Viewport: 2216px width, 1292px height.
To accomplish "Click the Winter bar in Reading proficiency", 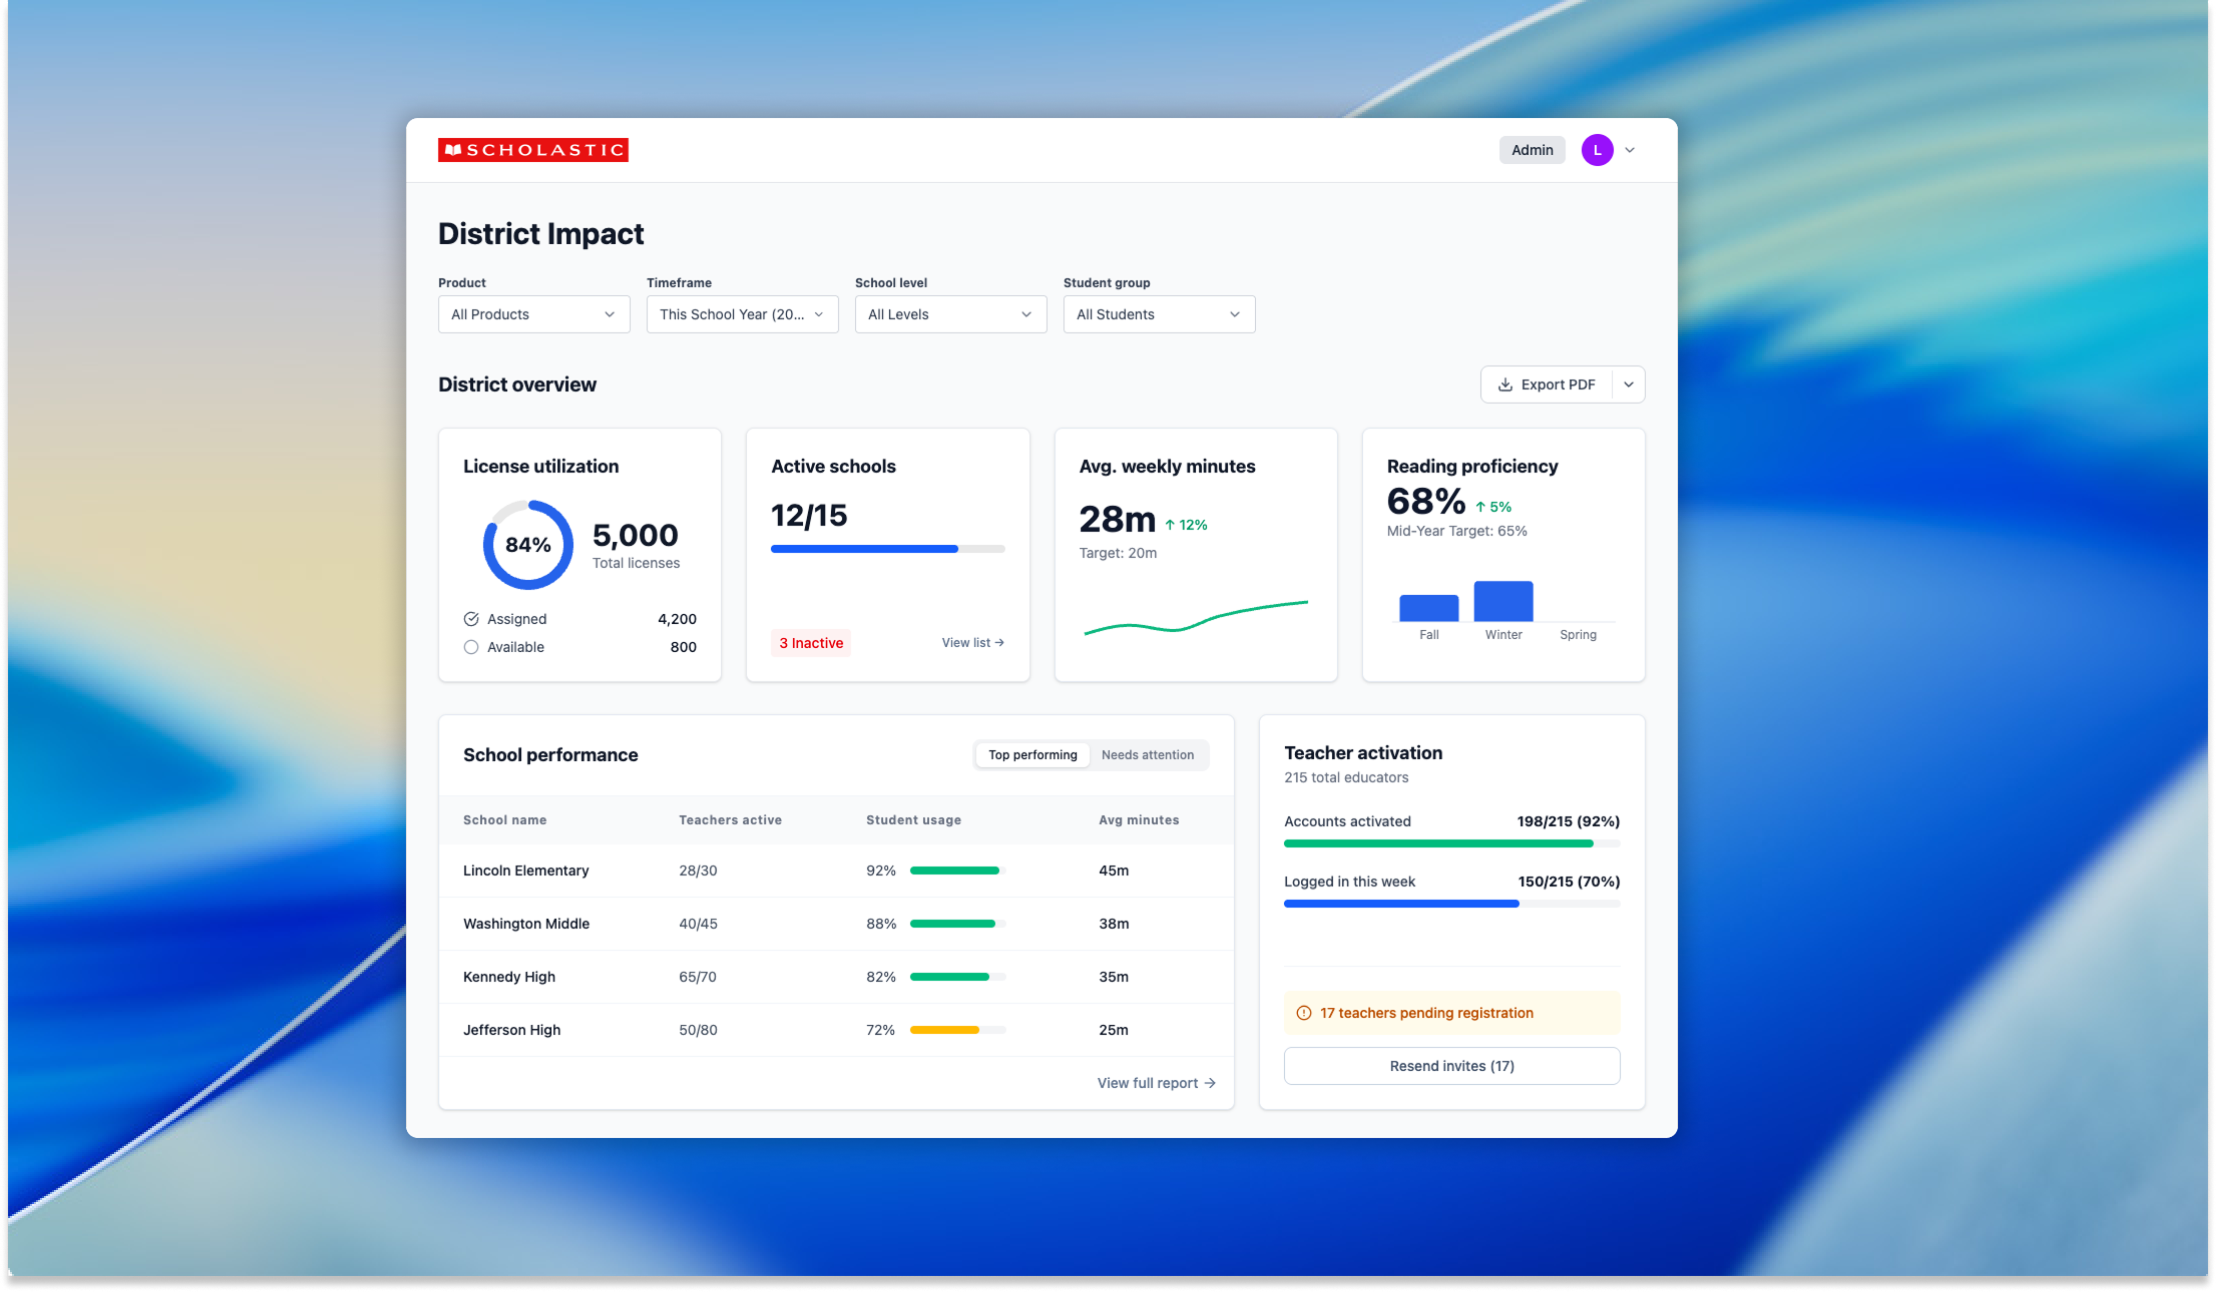I will (x=1502, y=601).
